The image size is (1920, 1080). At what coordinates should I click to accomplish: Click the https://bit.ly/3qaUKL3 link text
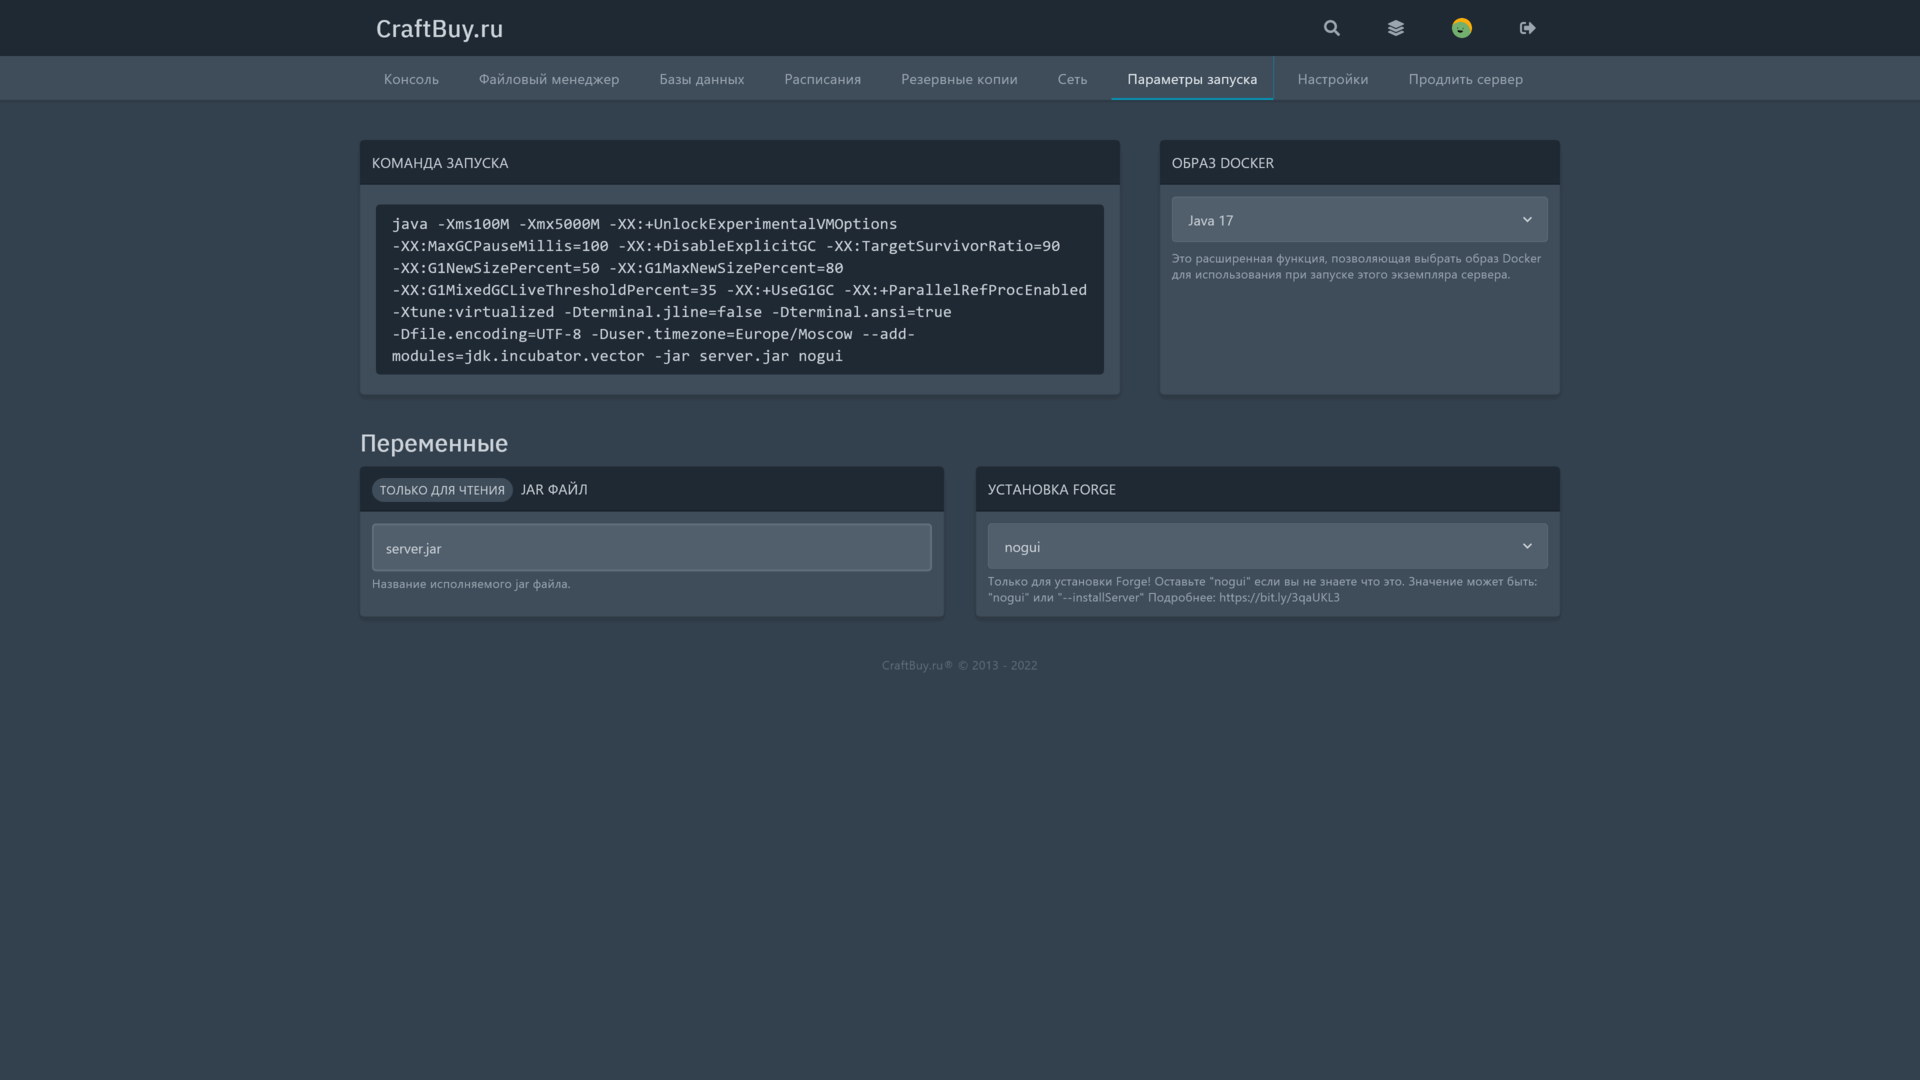(1279, 598)
